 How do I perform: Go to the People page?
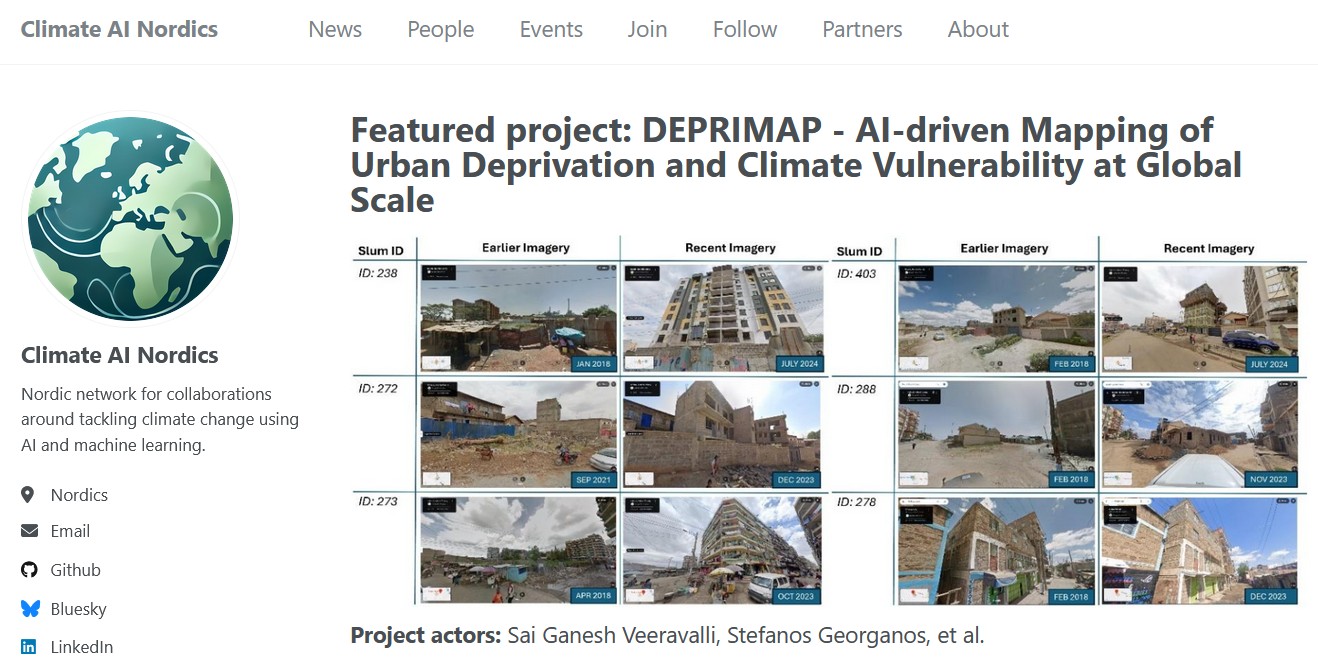click(440, 30)
